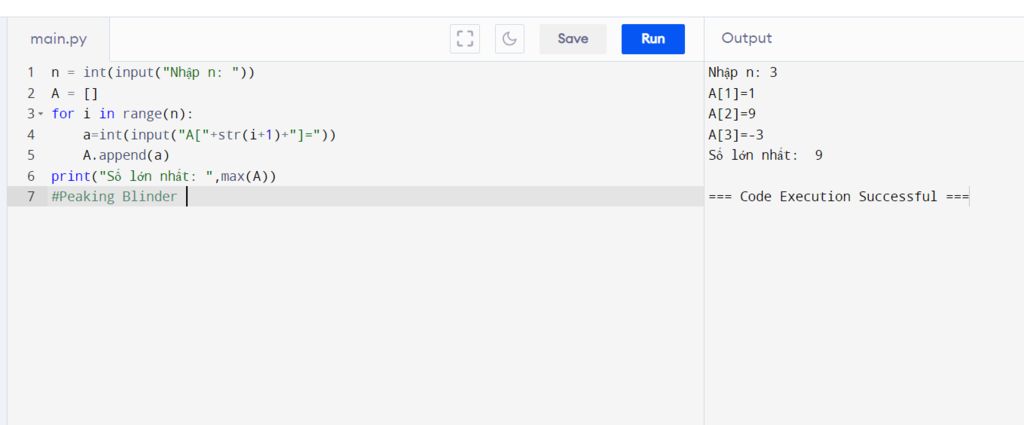Click the A[2]=9 output line
Viewport: 1024px width, 425px height.
point(732,114)
